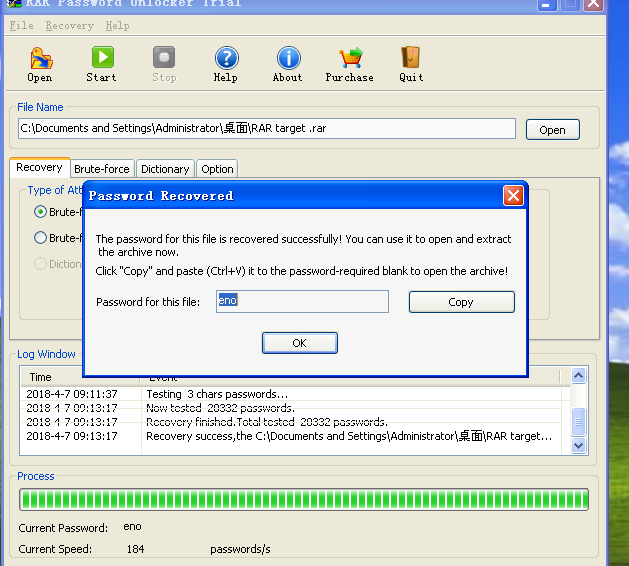Click the log row 'Now tested 20332 passwords.'
629x566 pixels.
[291, 408]
